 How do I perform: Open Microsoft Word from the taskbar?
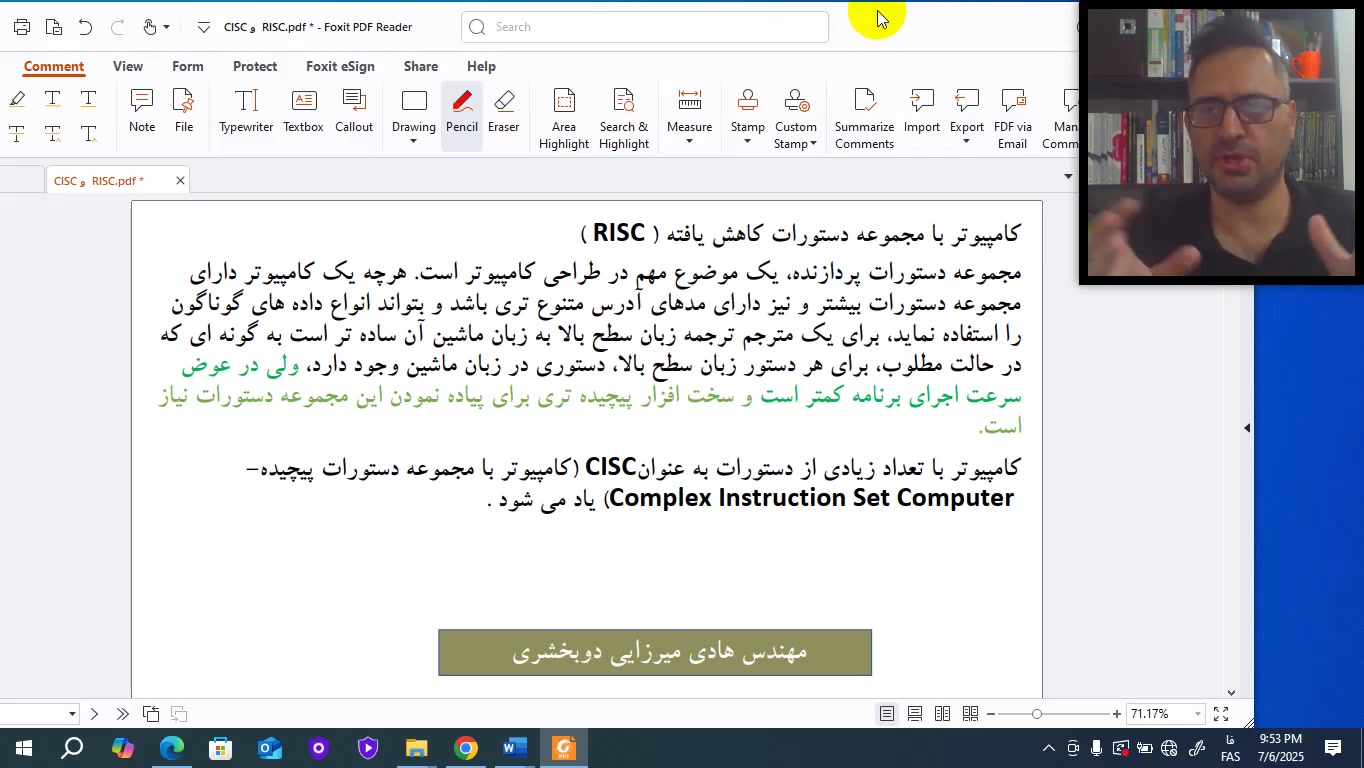point(515,748)
